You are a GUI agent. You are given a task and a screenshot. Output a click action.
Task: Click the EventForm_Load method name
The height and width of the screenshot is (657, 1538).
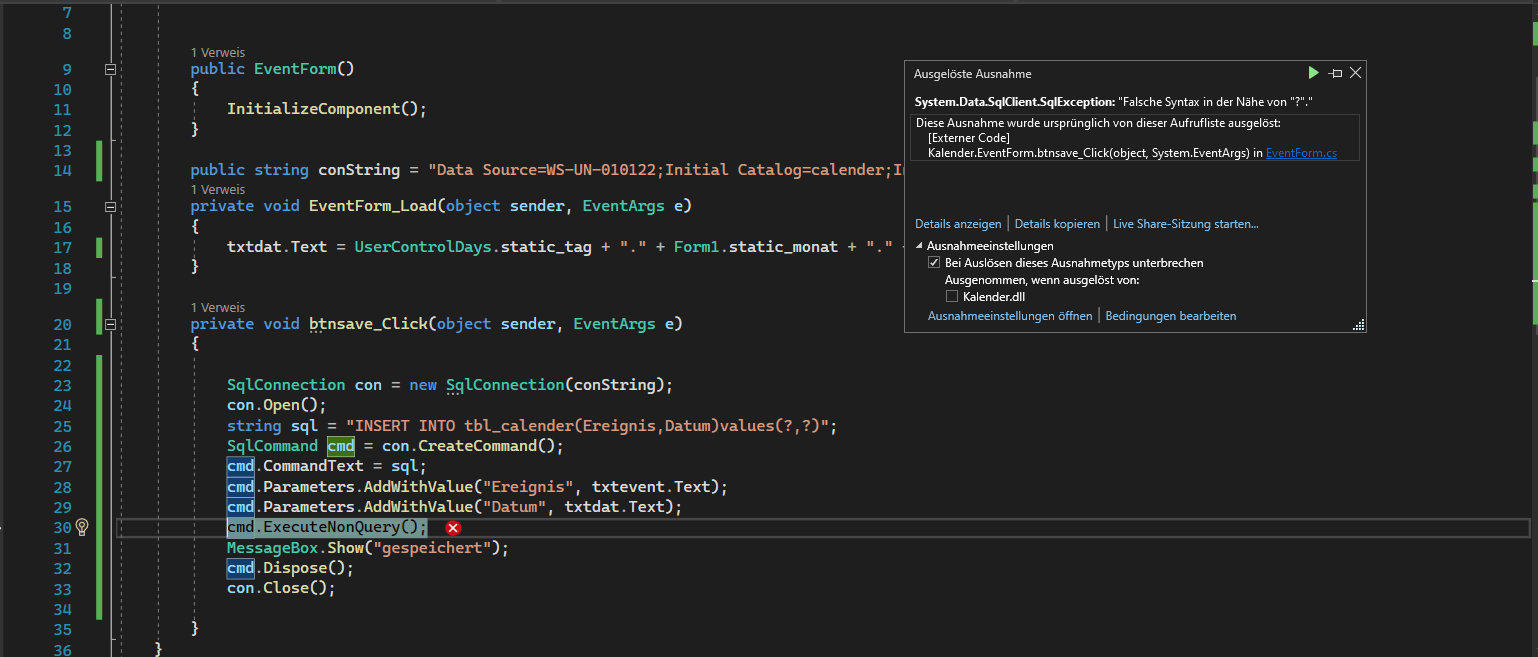(373, 206)
